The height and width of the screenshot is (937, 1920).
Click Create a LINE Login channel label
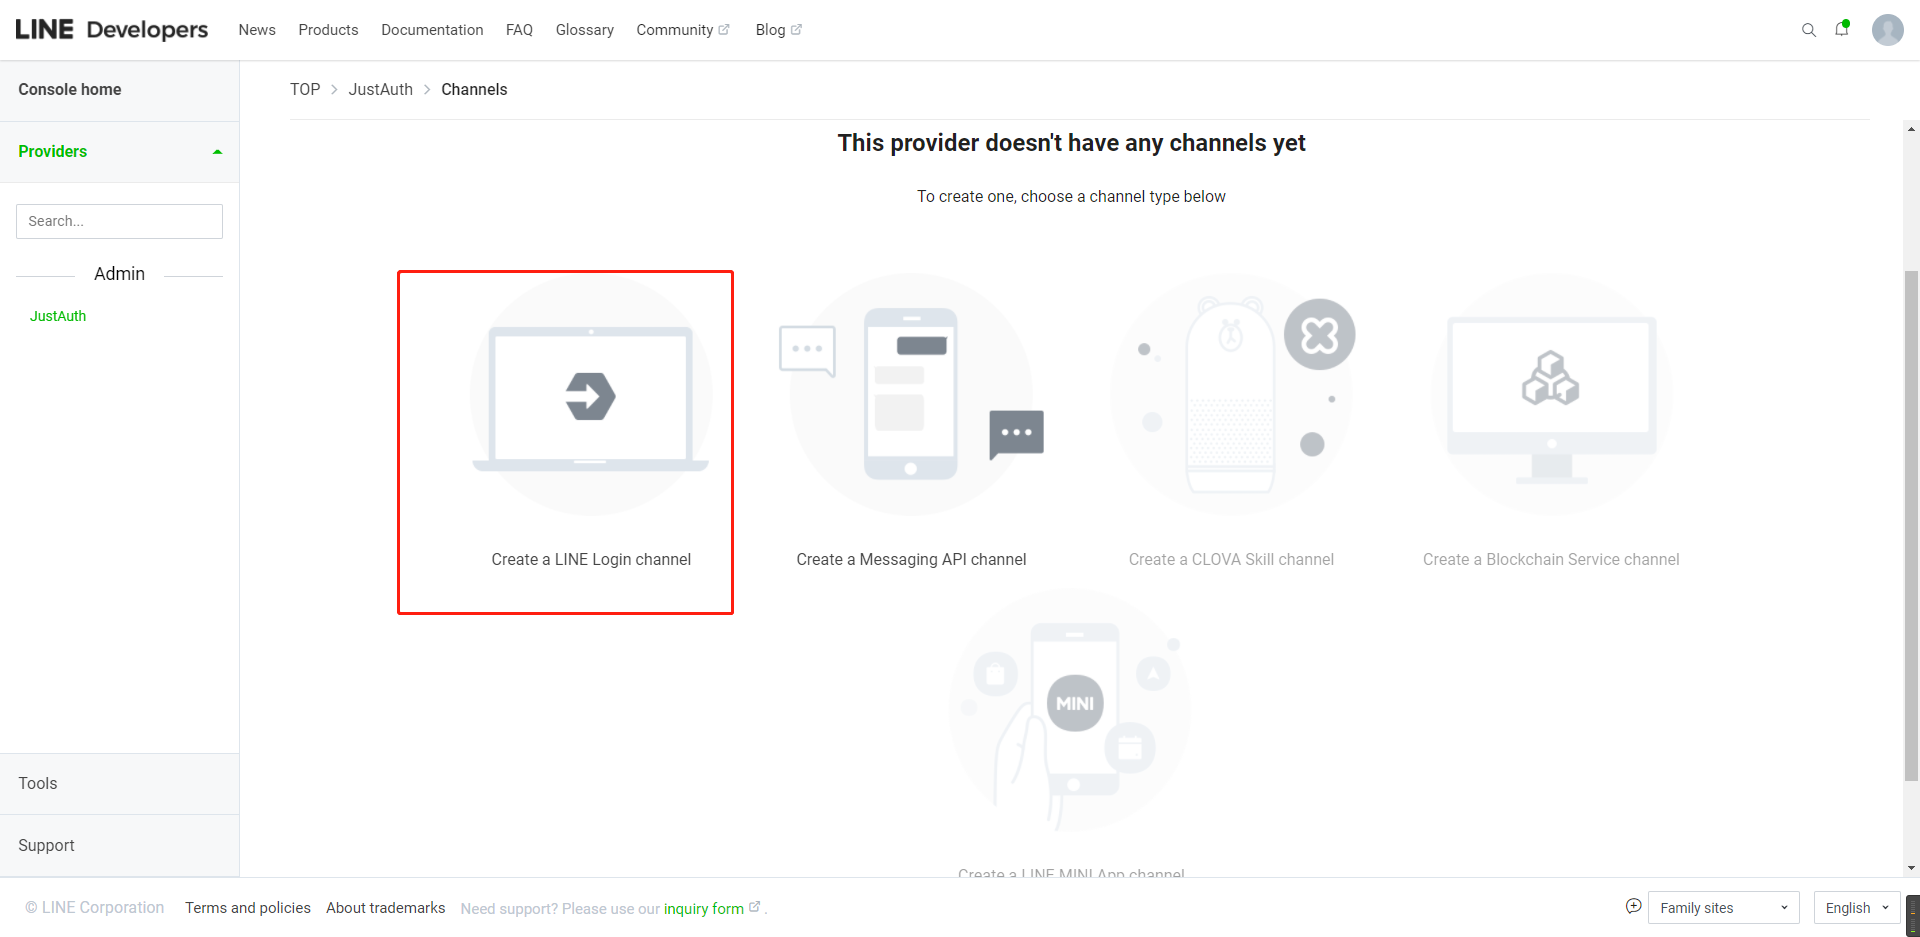click(x=591, y=560)
